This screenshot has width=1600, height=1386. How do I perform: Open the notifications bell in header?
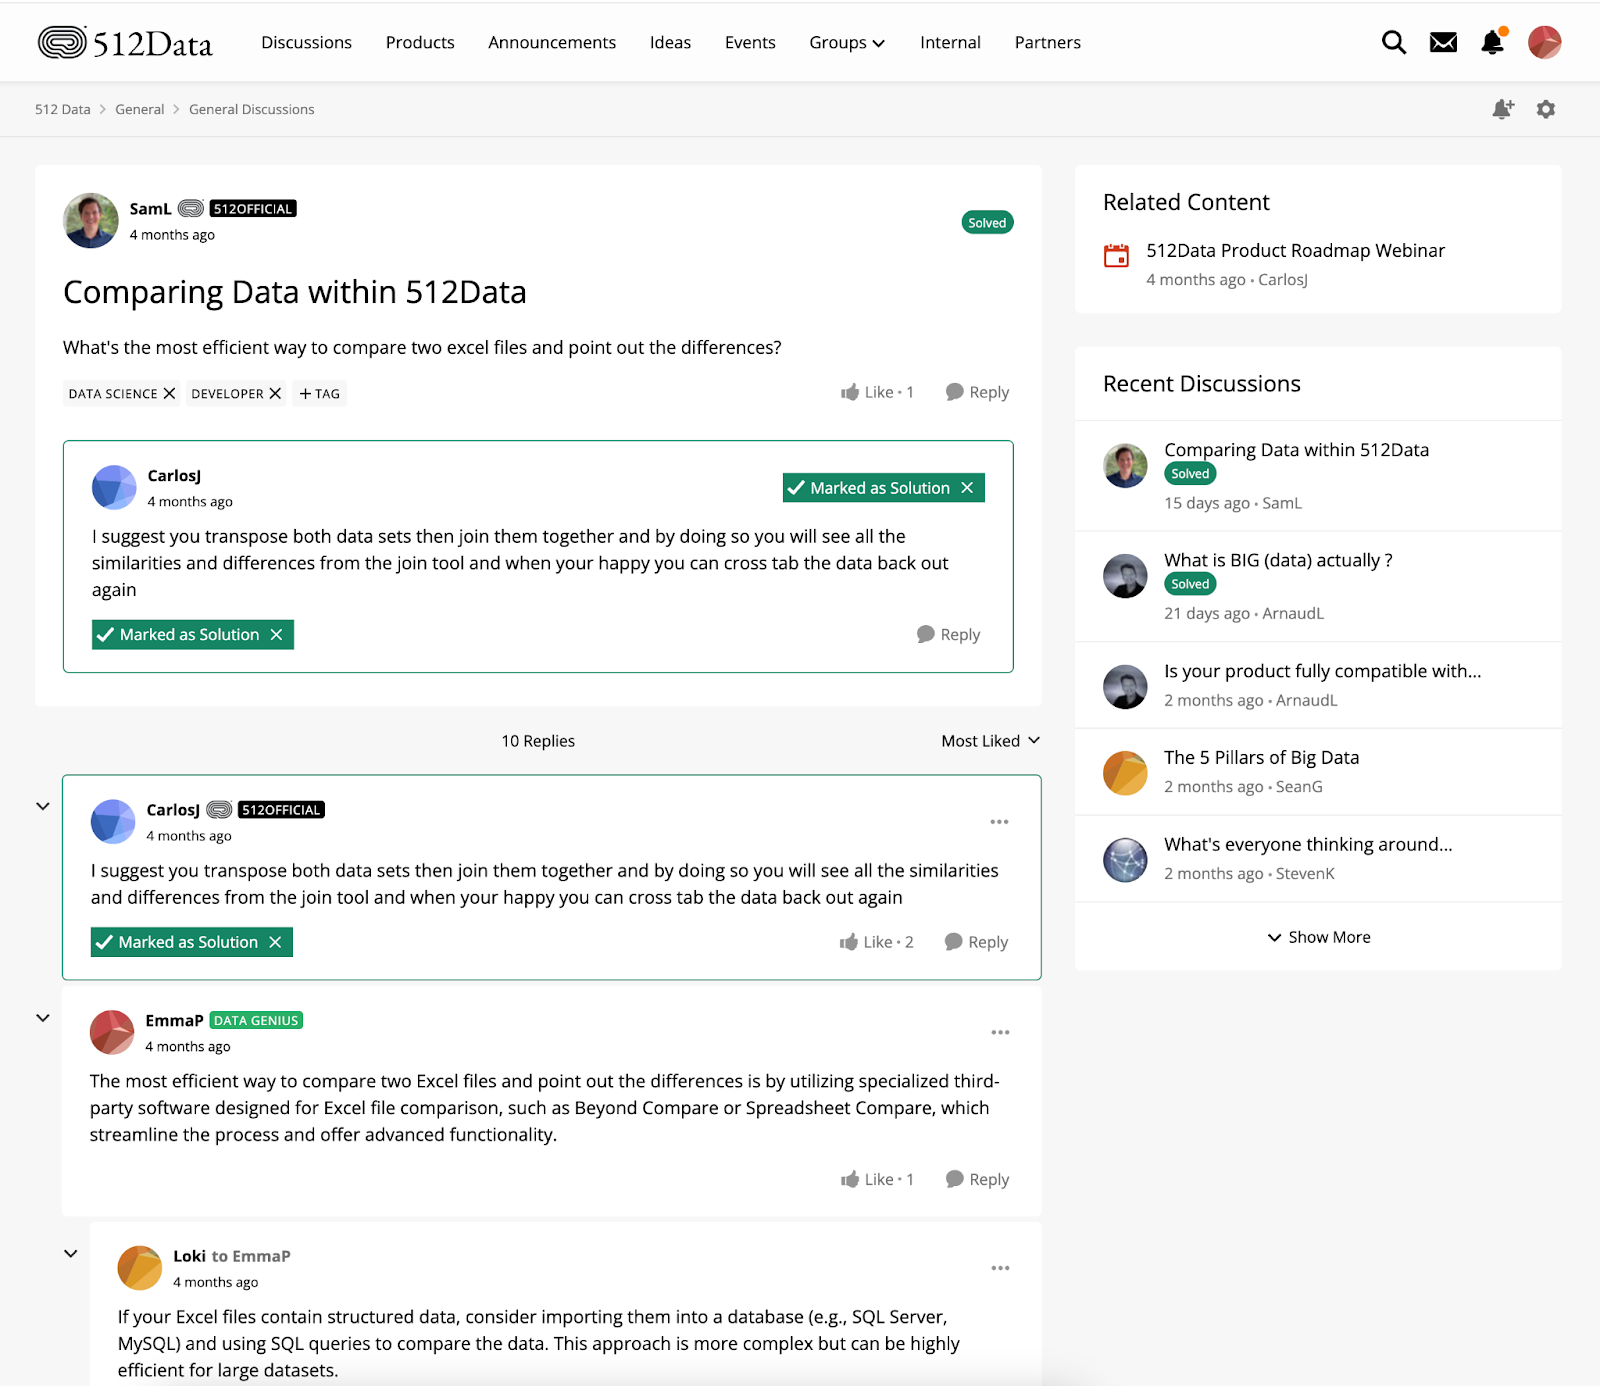[1493, 41]
